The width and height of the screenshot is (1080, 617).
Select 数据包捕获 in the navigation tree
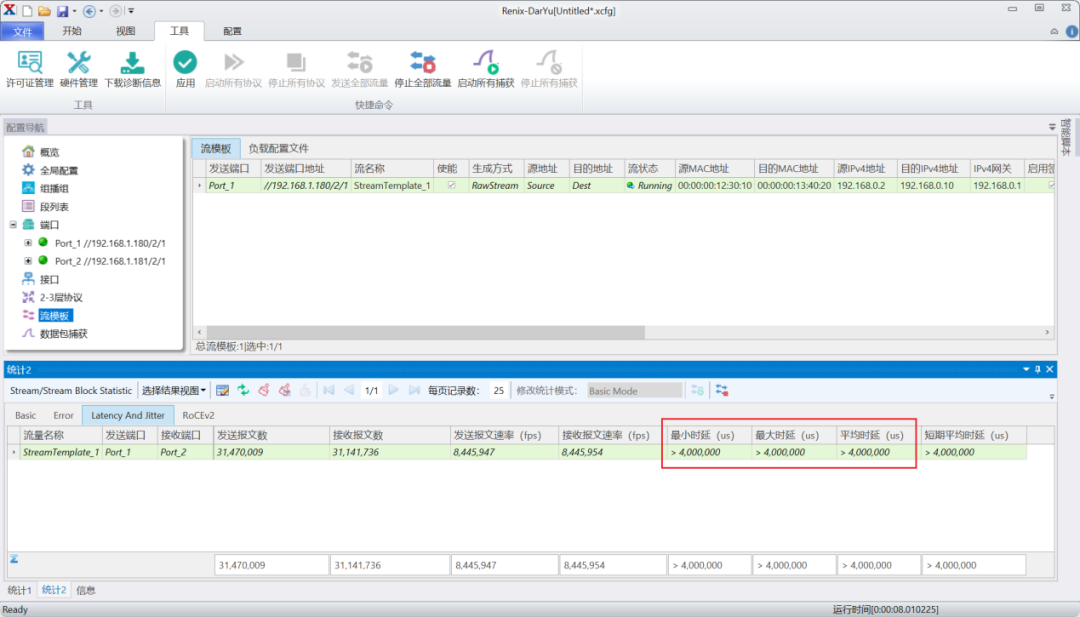click(63, 334)
